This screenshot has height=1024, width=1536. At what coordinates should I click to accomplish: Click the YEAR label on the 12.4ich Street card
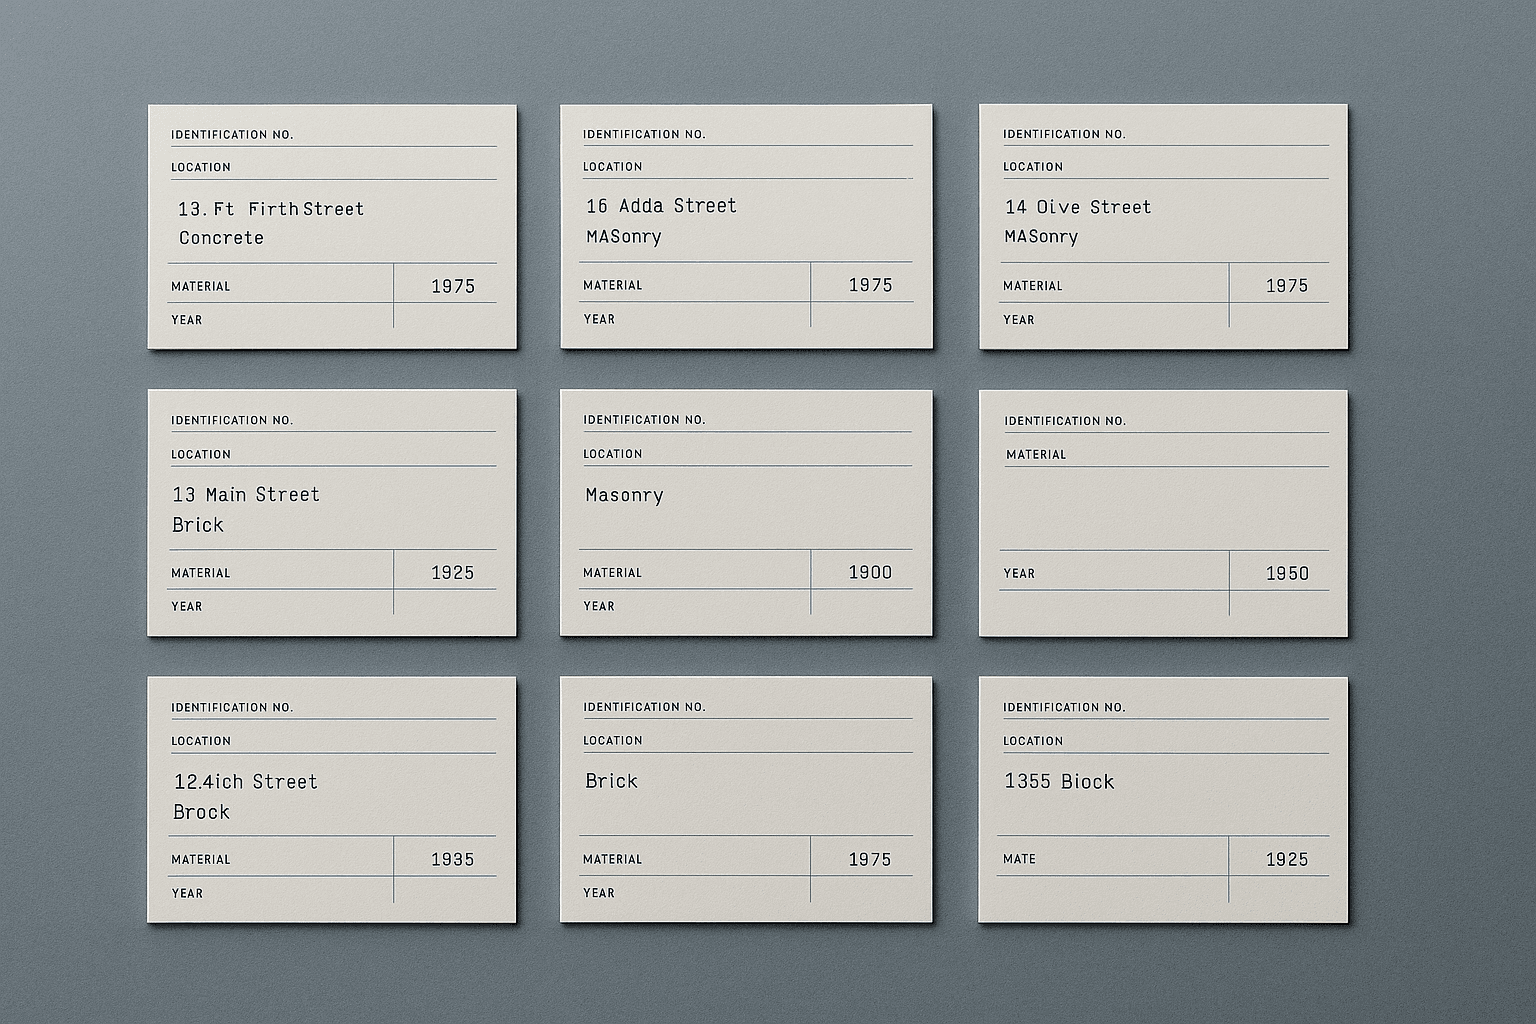click(187, 894)
